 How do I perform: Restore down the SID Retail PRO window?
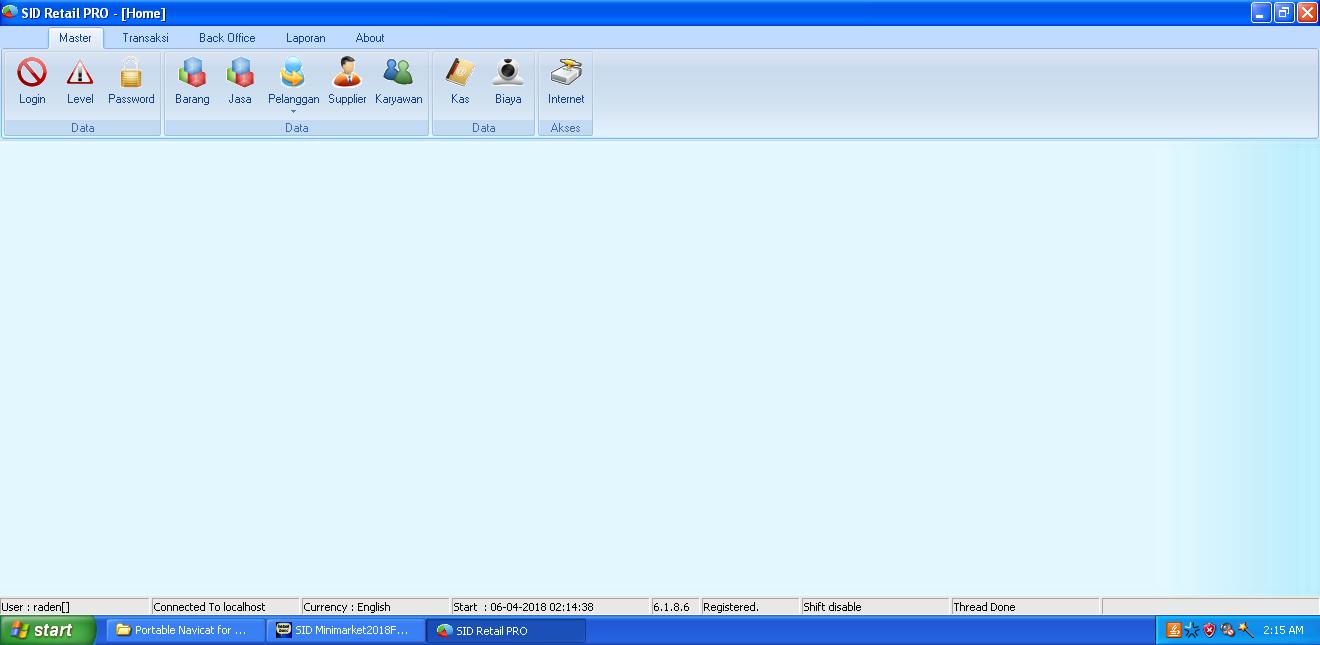point(1283,13)
